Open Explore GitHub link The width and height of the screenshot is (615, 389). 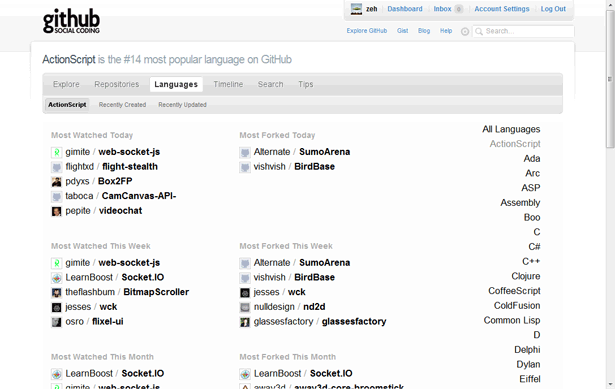[367, 31]
